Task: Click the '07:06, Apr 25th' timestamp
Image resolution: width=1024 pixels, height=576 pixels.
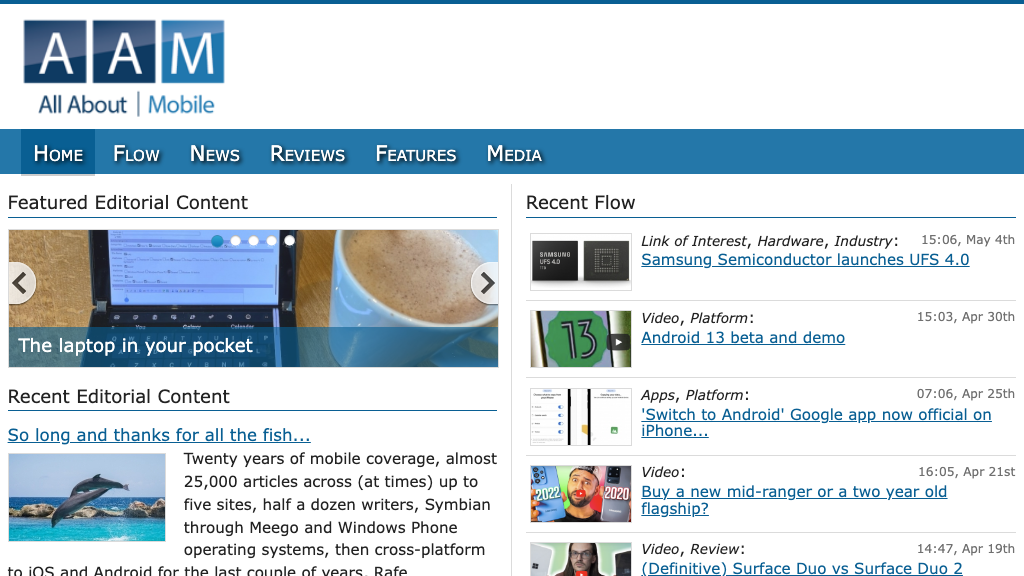Action: pos(966,394)
